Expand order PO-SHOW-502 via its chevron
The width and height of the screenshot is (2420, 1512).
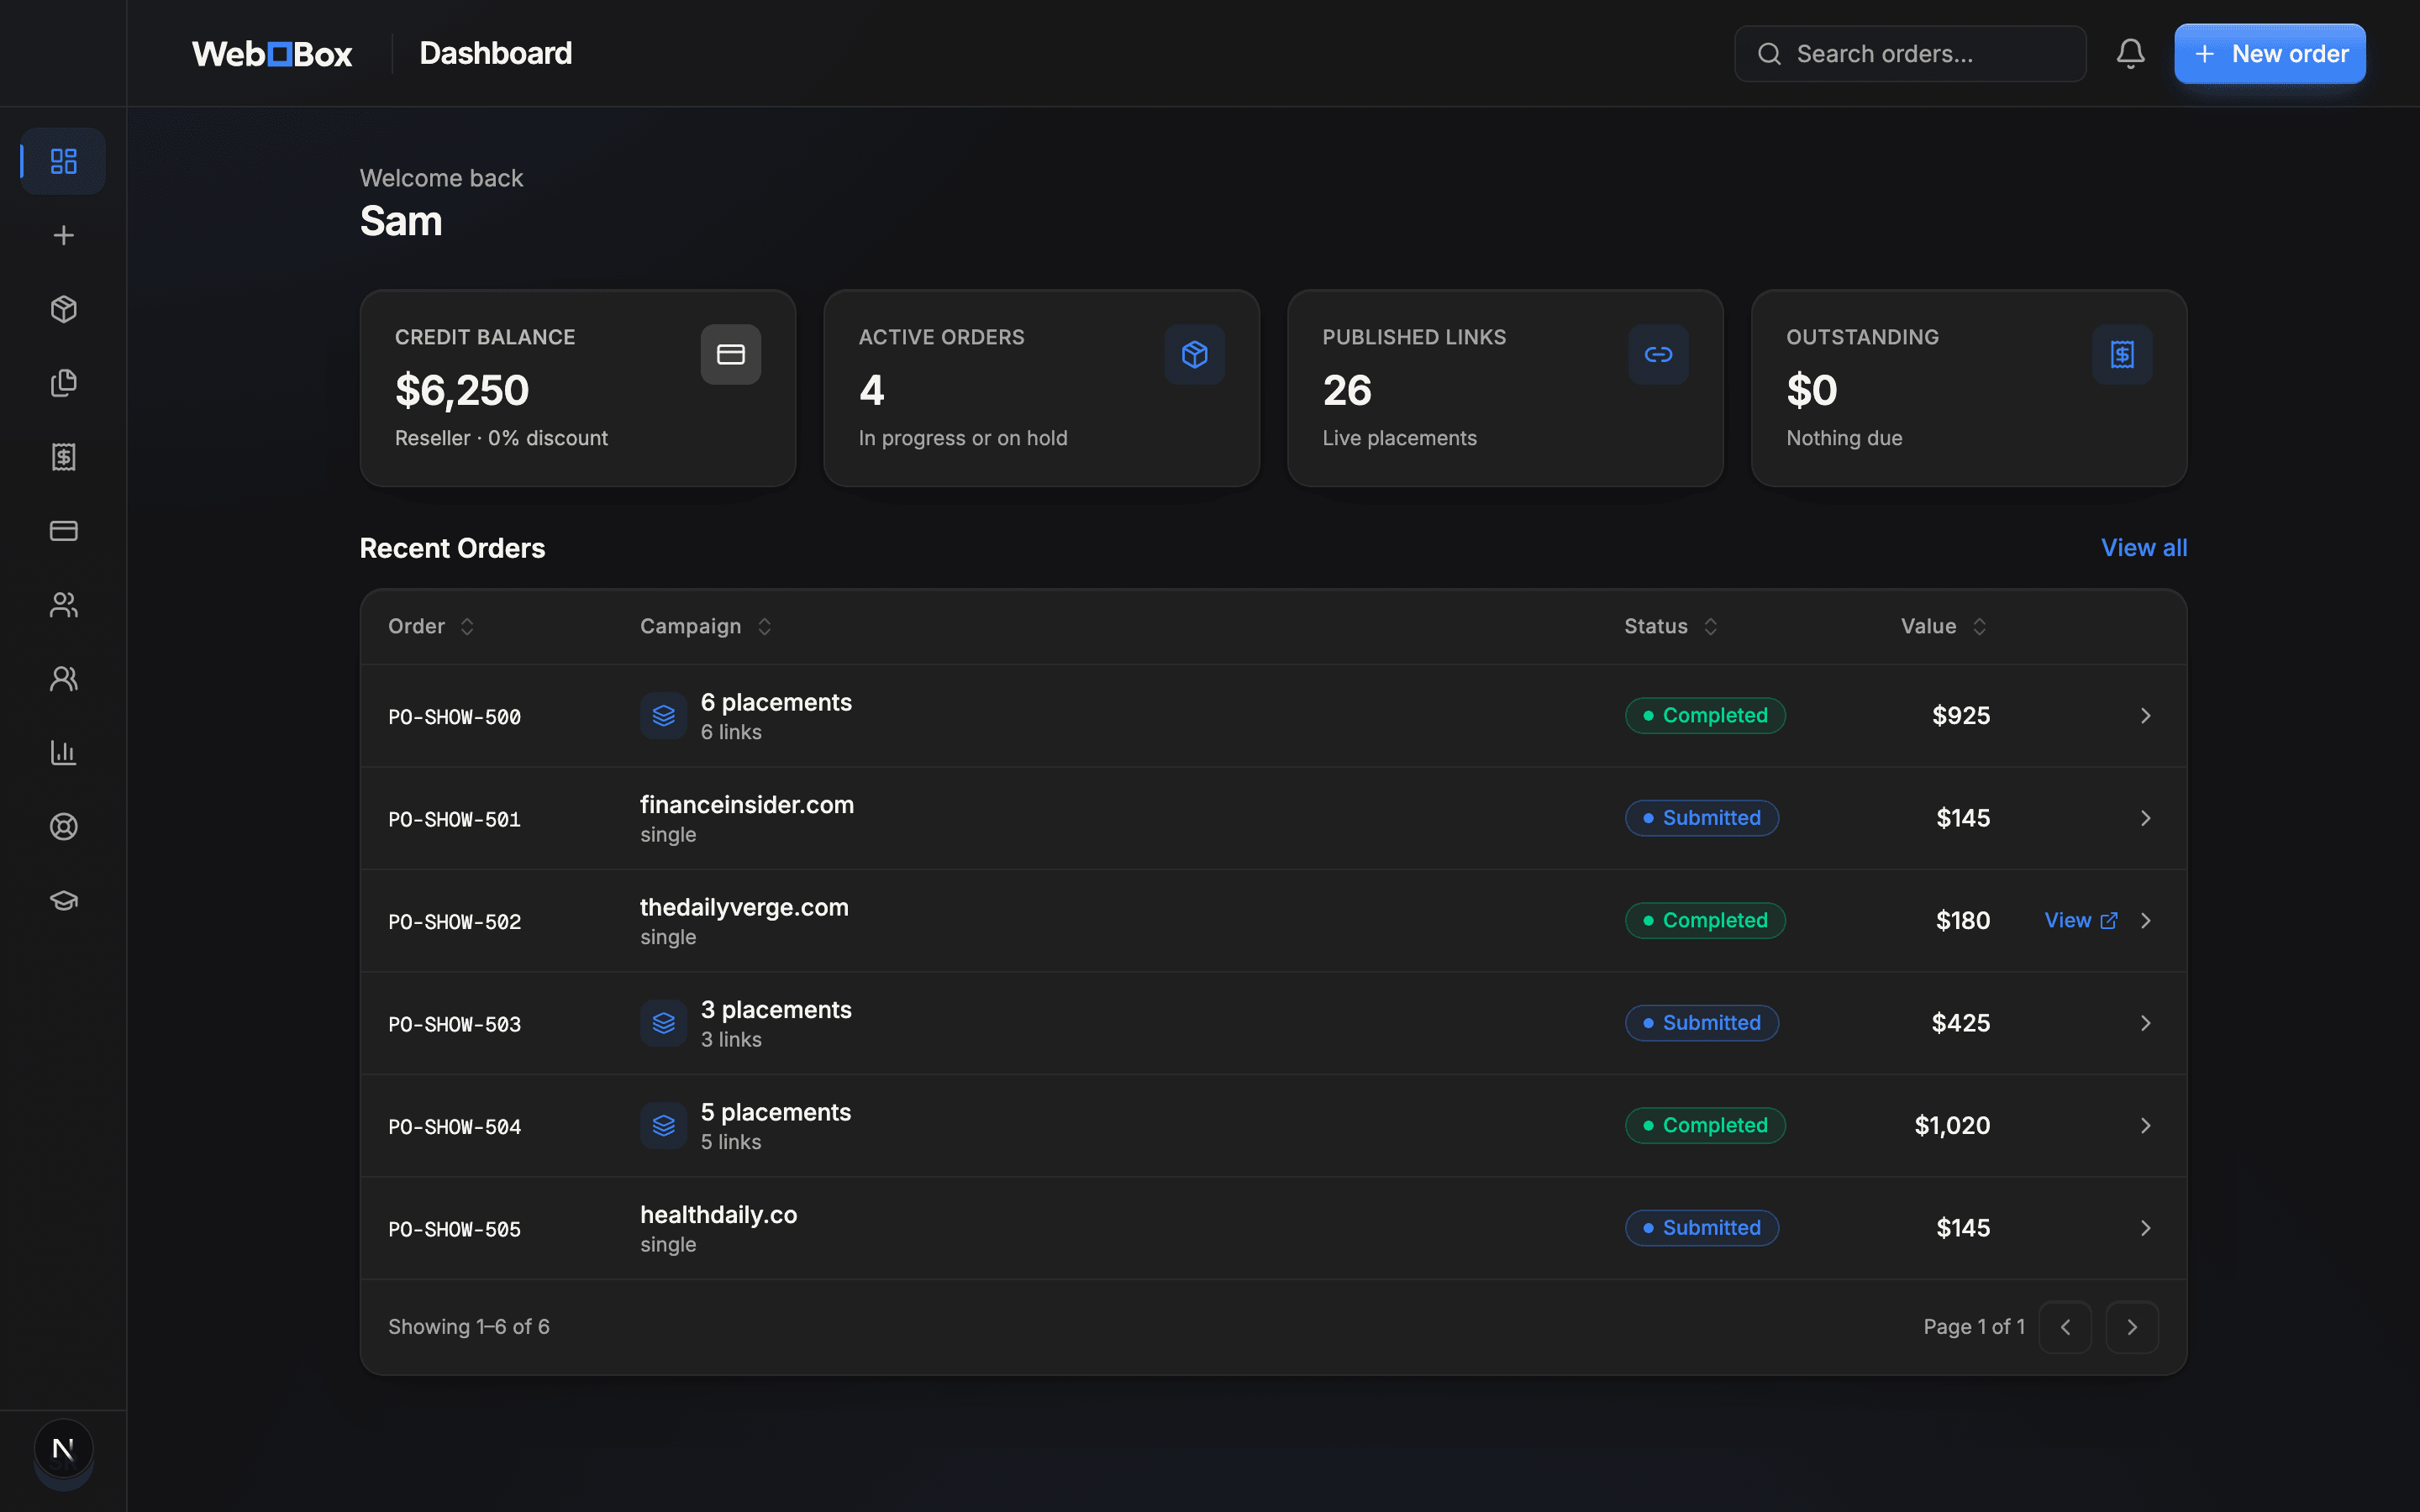(x=2145, y=921)
